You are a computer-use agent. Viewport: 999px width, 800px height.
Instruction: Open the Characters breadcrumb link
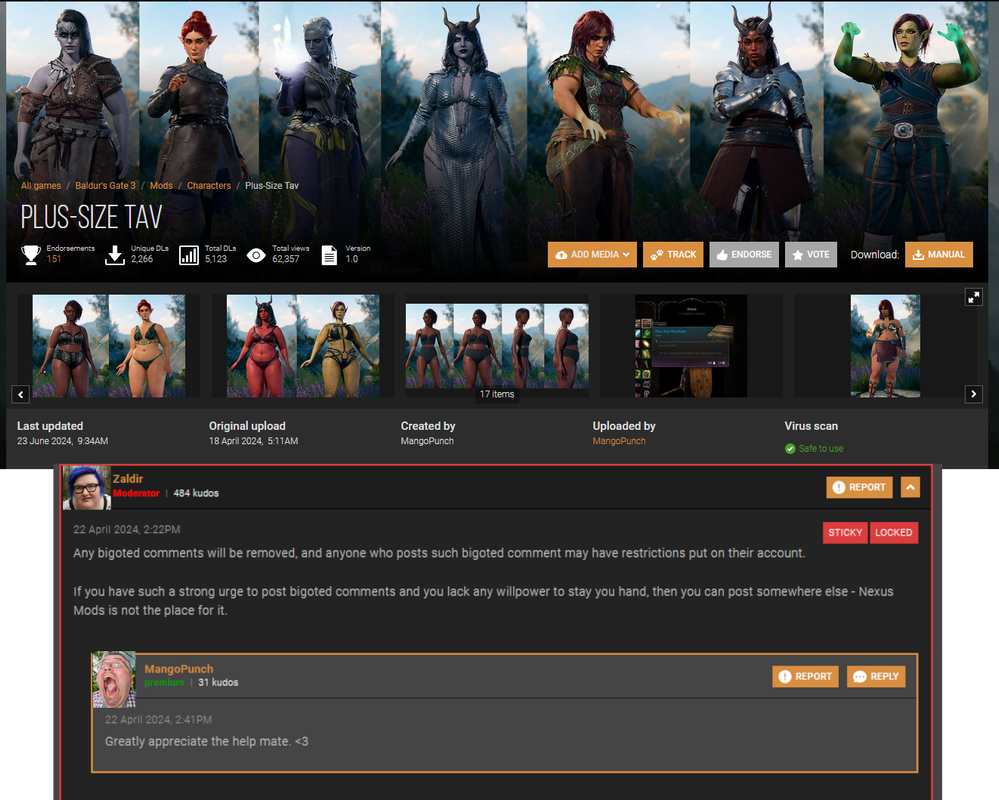point(209,185)
